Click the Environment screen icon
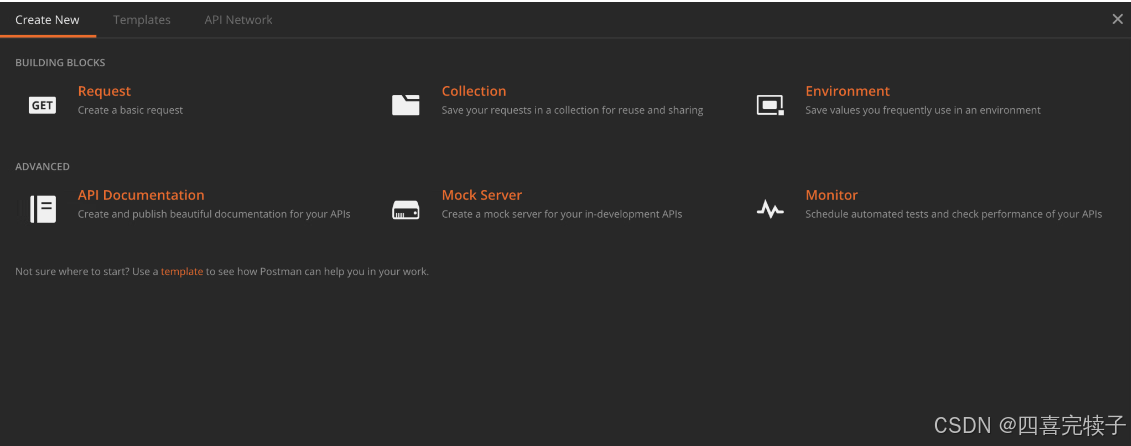Screen dimensions: 1131x446 [770, 105]
